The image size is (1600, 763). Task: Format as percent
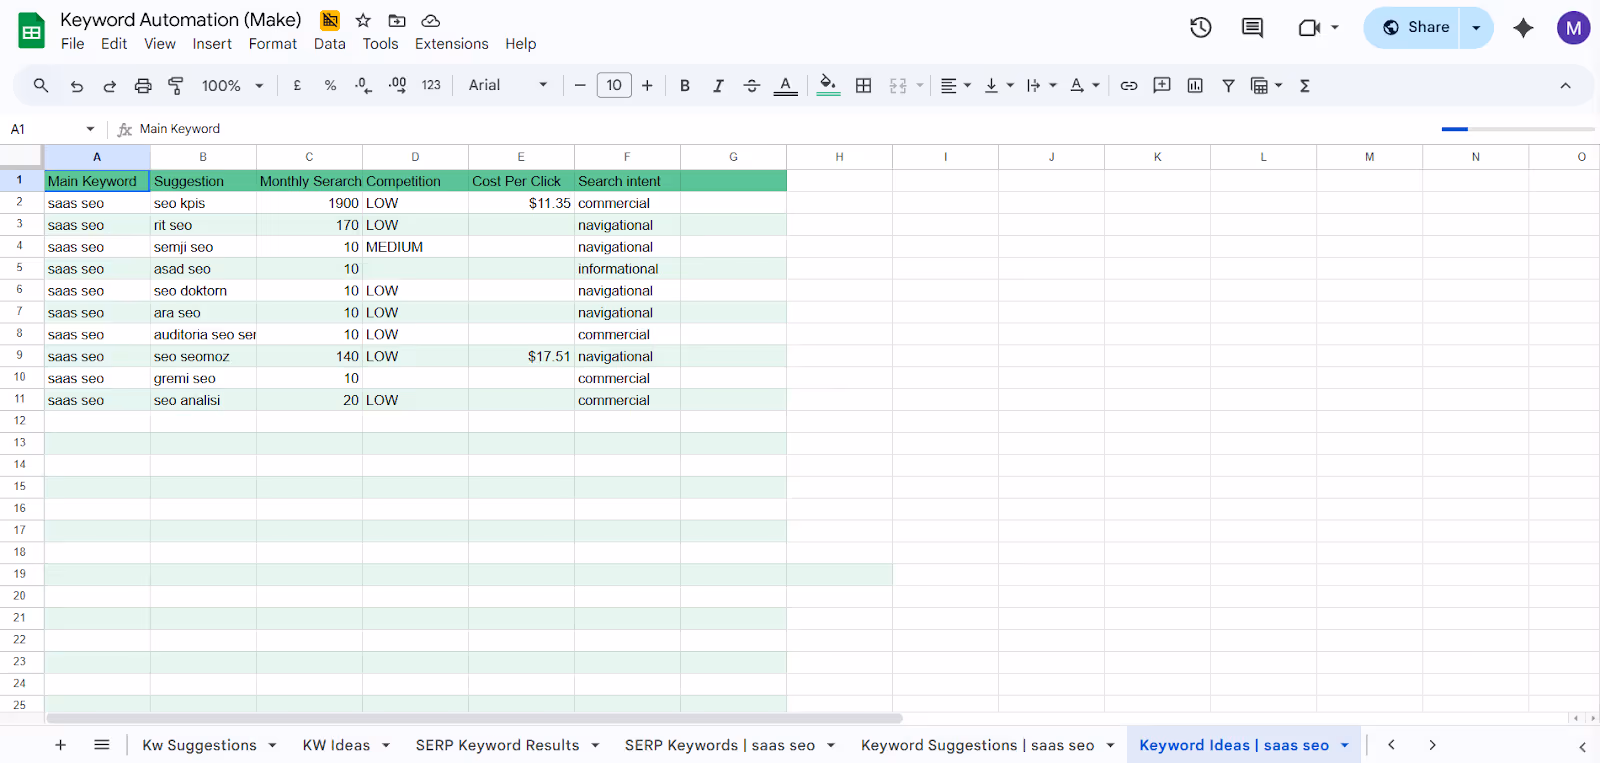330,86
